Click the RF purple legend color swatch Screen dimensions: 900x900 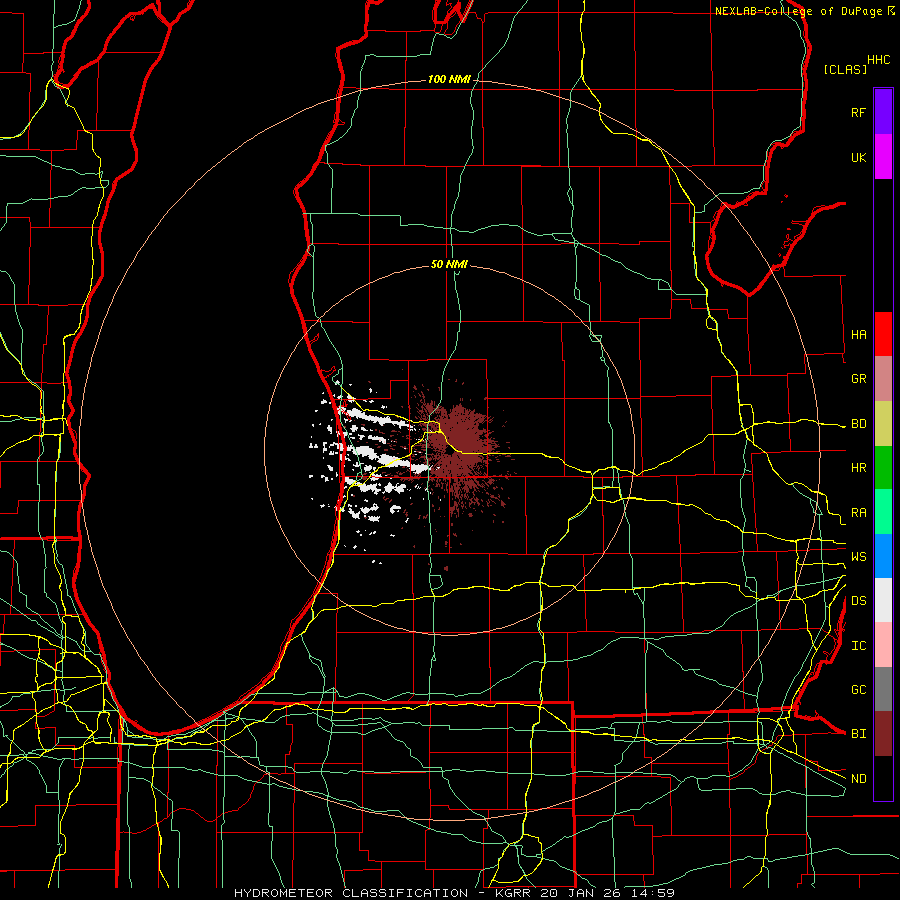tap(883, 112)
